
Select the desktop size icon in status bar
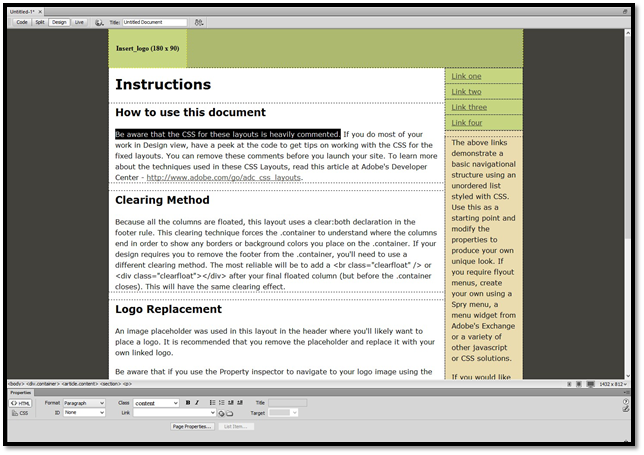(590, 384)
